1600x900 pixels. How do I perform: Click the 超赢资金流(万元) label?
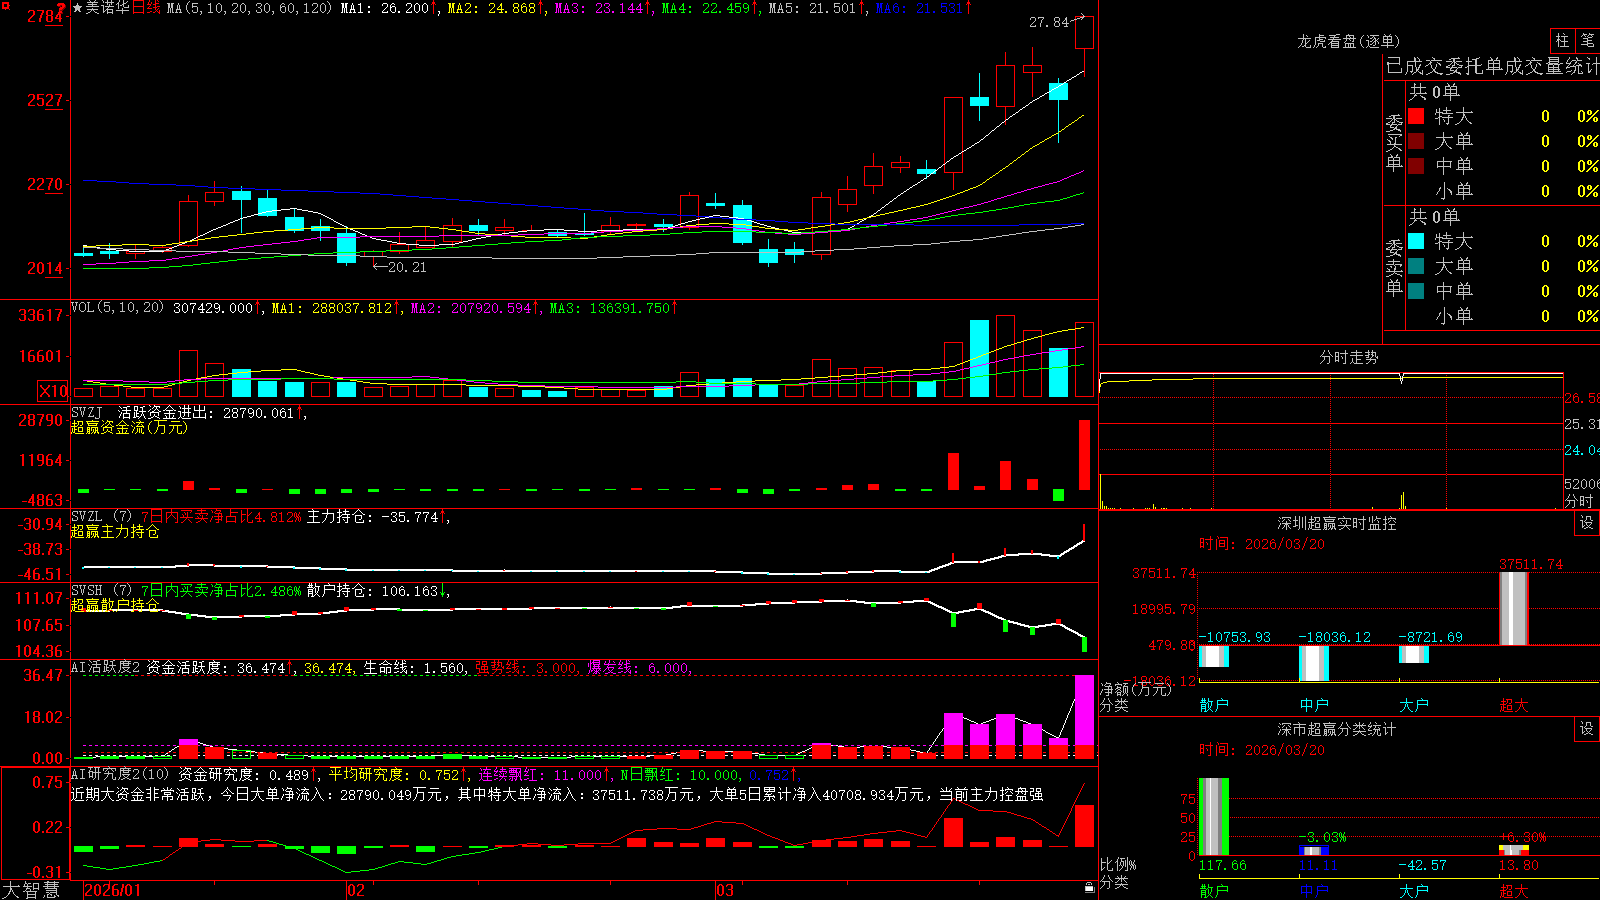129,427
